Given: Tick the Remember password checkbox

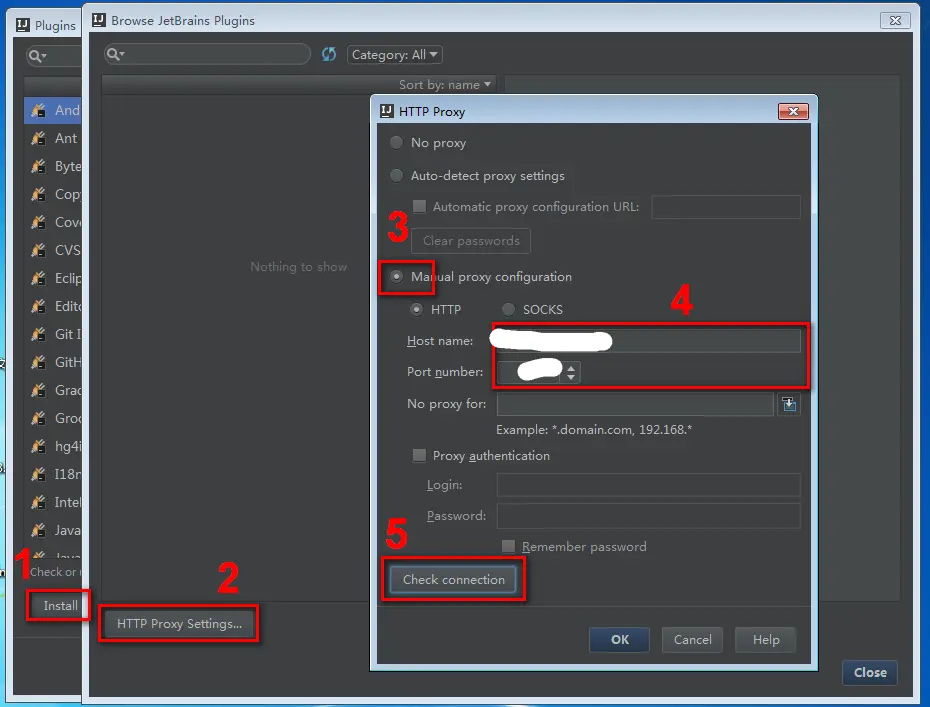Looking at the screenshot, I should pyautogui.click(x=508, y=546).
